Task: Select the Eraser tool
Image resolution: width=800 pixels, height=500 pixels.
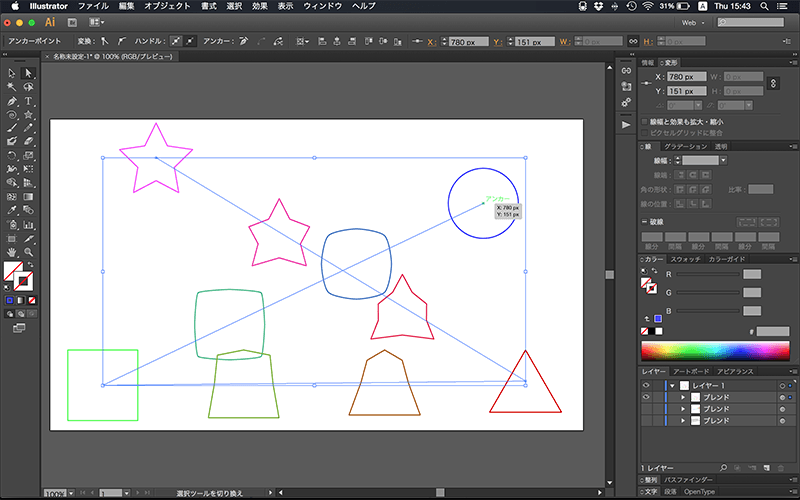Action: (28, 141)
